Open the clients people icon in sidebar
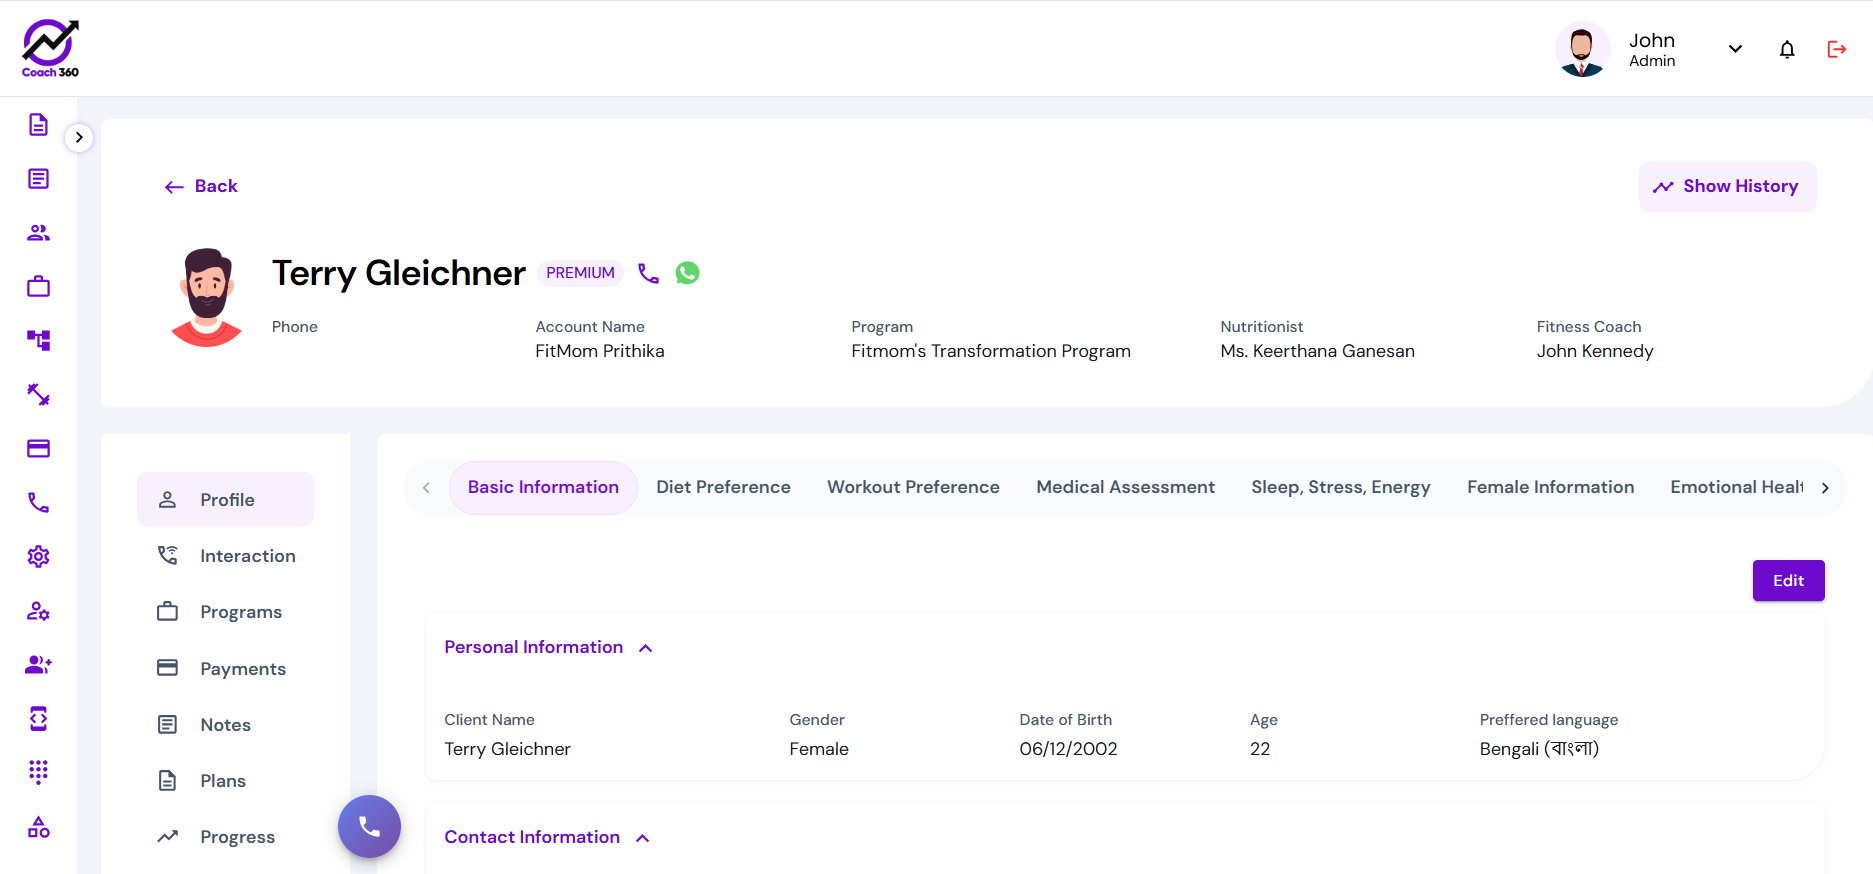This screenshot has width=1873, height=874. pos(38,233)
